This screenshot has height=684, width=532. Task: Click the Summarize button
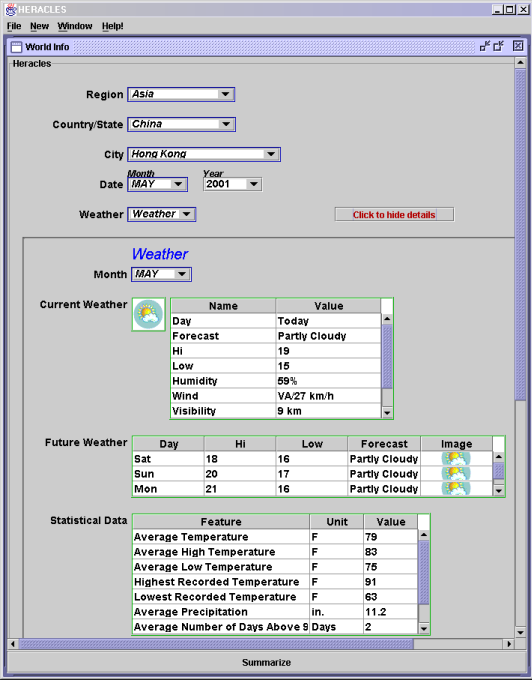click(266, 662)
